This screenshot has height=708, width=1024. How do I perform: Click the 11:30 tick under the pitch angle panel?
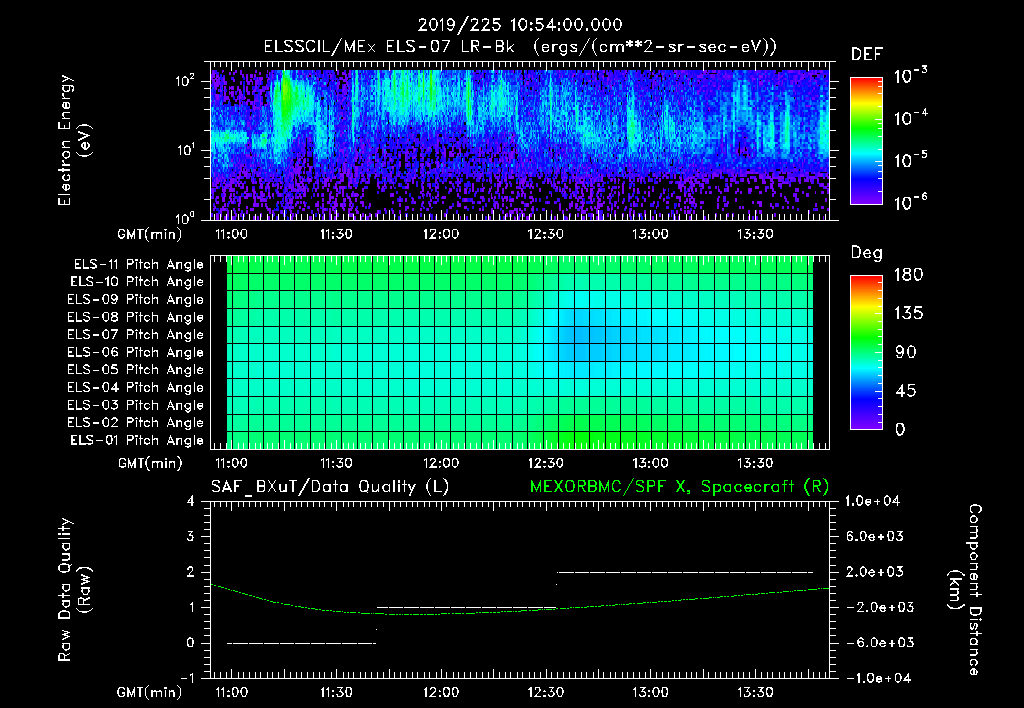pos(336,464)
